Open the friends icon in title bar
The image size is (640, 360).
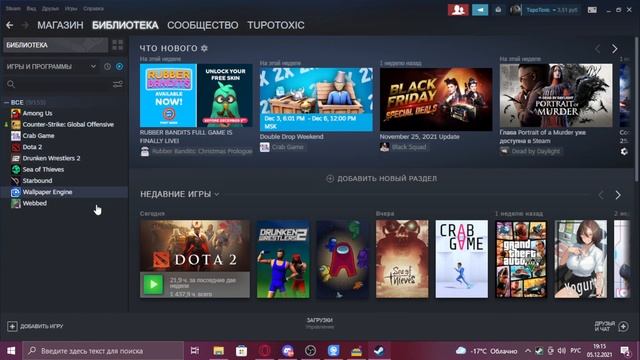[x=458, y=10]
